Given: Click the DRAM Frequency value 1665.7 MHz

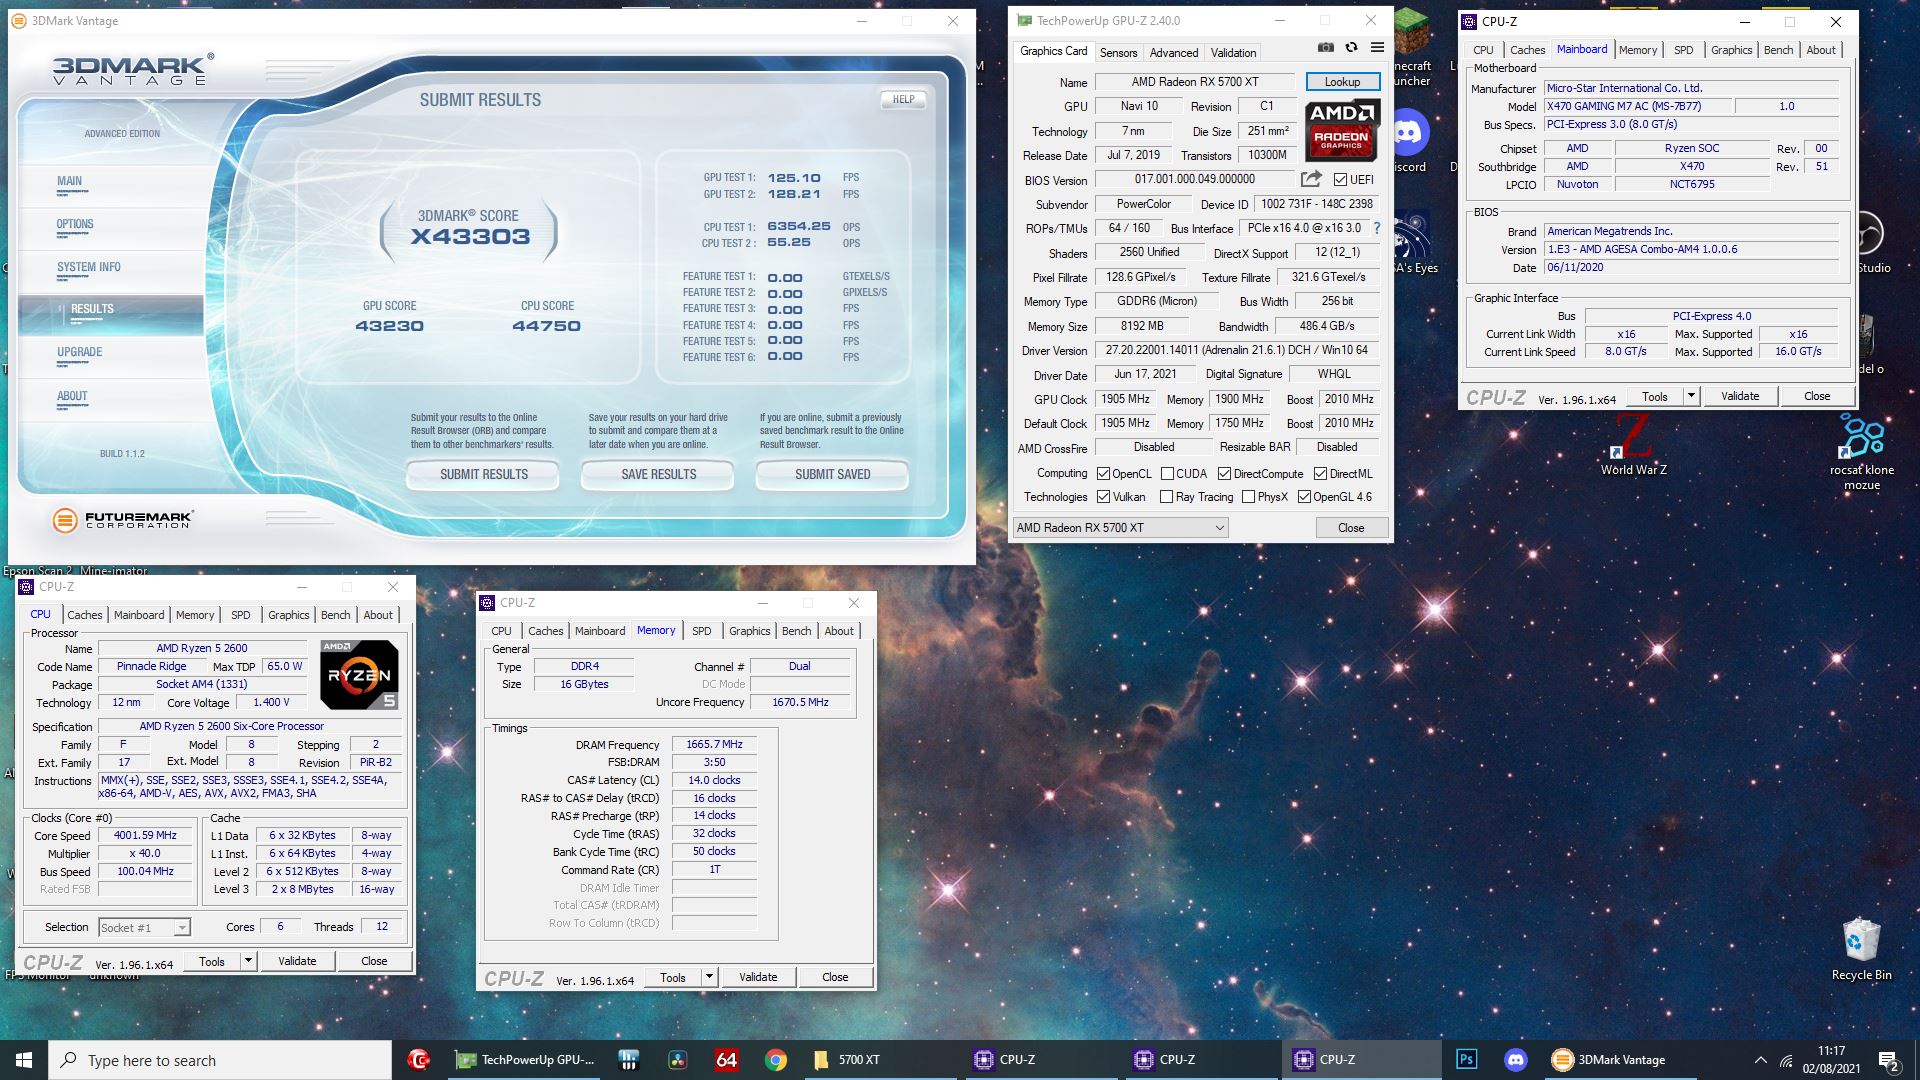Looking at the screenshot, I should 714,744.
